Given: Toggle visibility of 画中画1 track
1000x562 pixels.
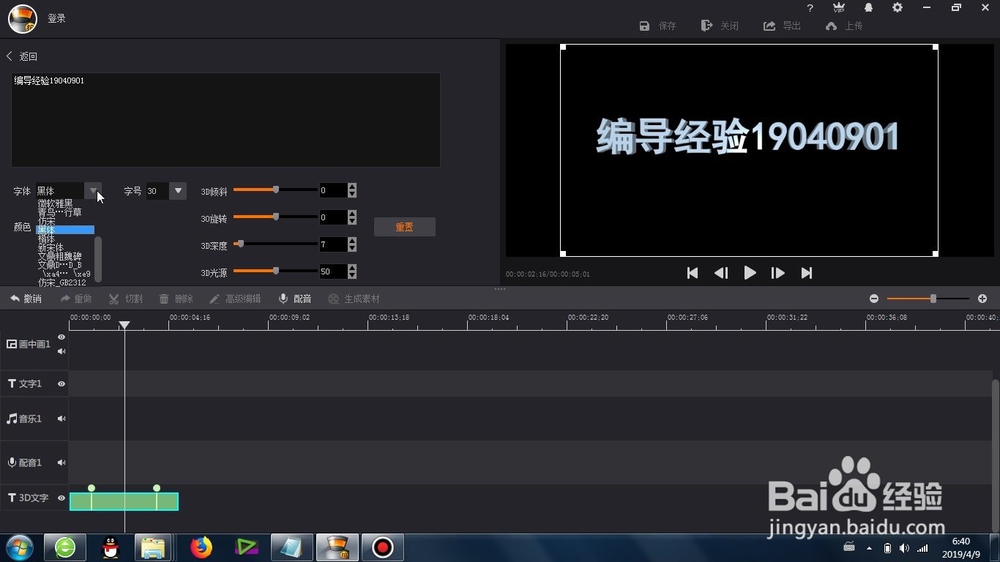Looking at the screenshot, I should pos(61,337).
